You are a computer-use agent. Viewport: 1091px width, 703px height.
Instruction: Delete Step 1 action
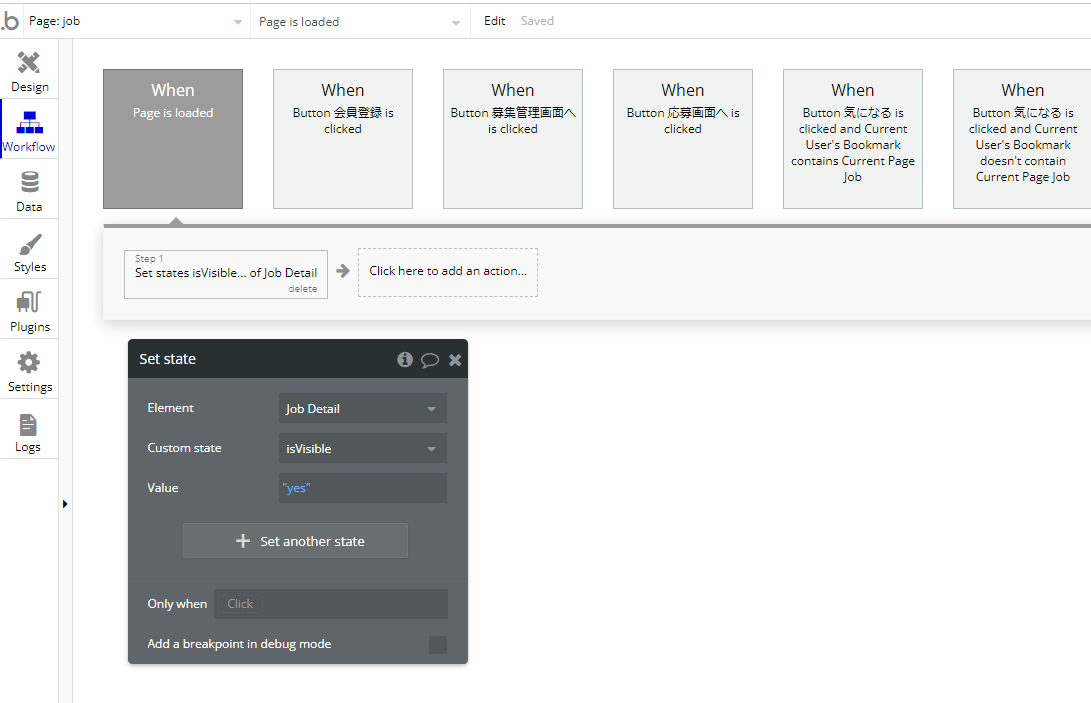pyautogui.click(x=303, y=289)
